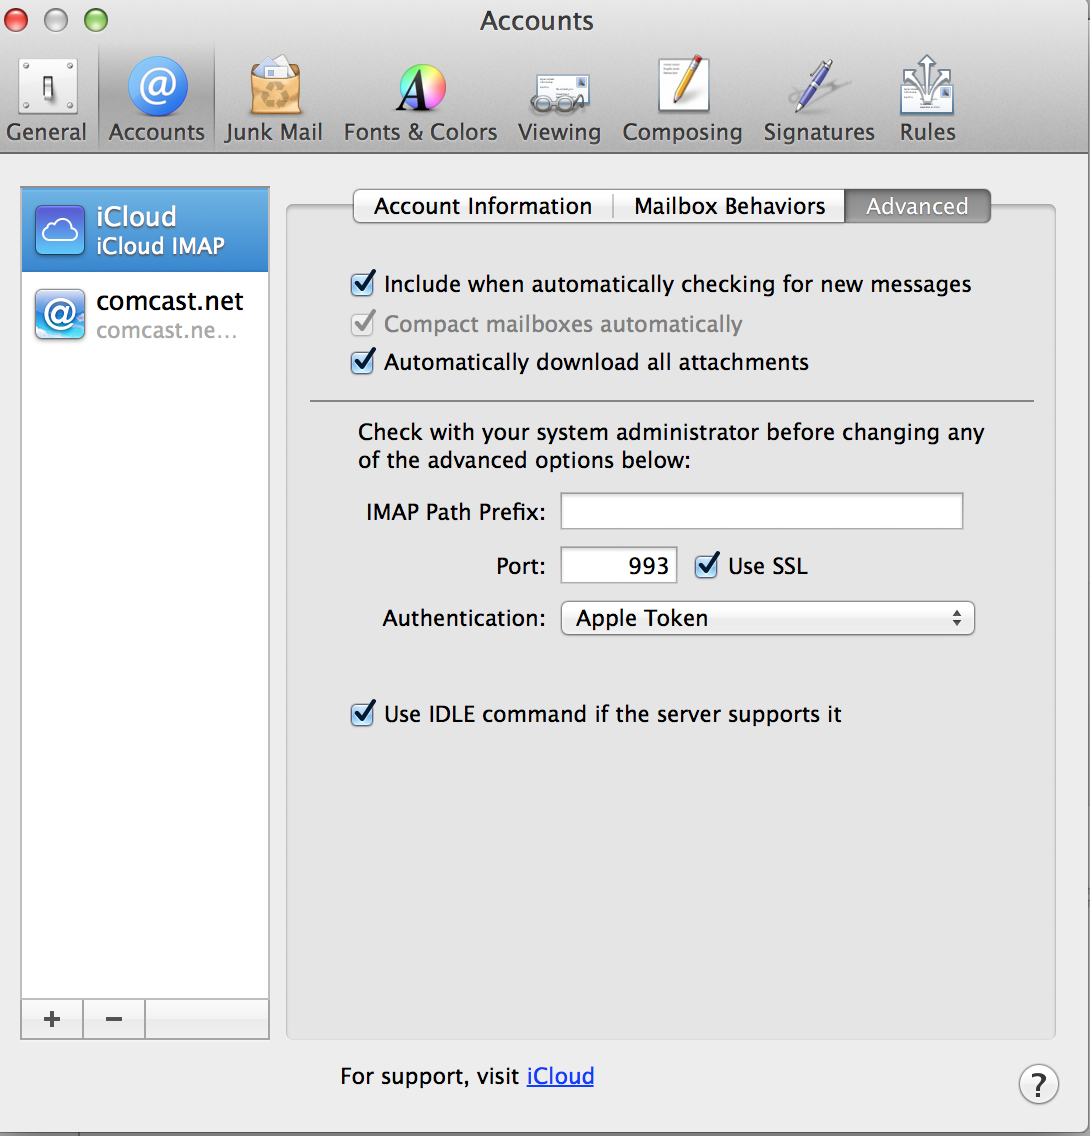Open the Authentication dropdown
This screenshot has height=1136, width=1090.
click(x=768, y=618)
